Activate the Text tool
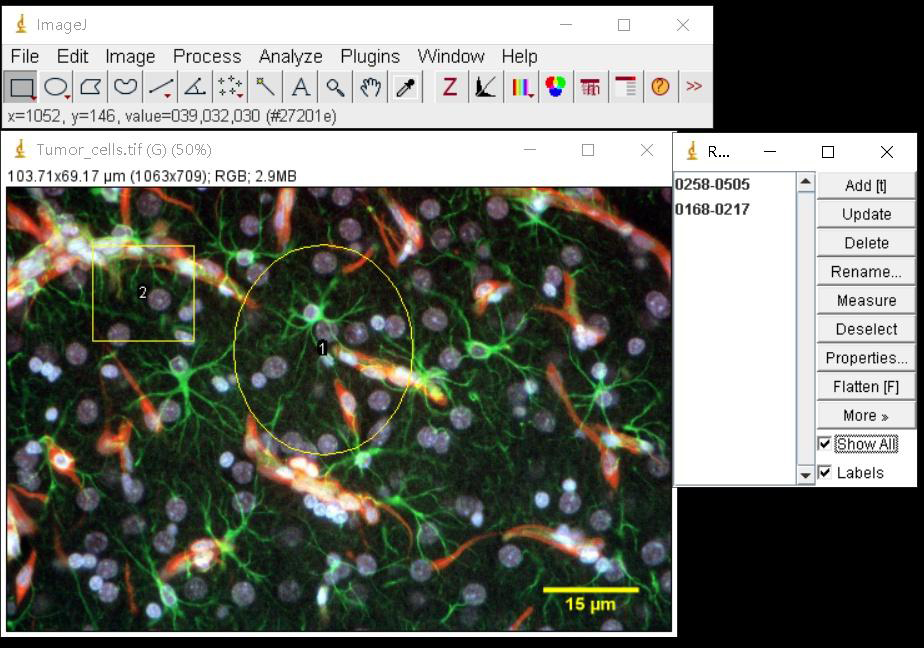 coord(300,88)
